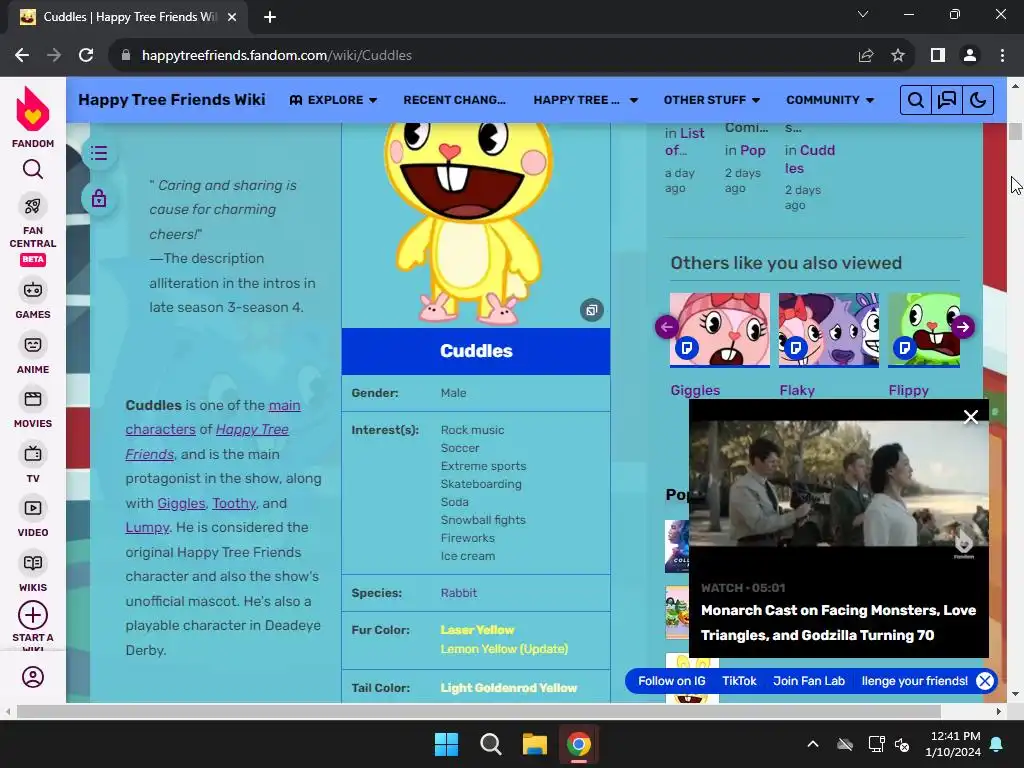Close the floating Monarch video player
The width and height of the screenshot is (1024, 768).
tap(970, 417)
